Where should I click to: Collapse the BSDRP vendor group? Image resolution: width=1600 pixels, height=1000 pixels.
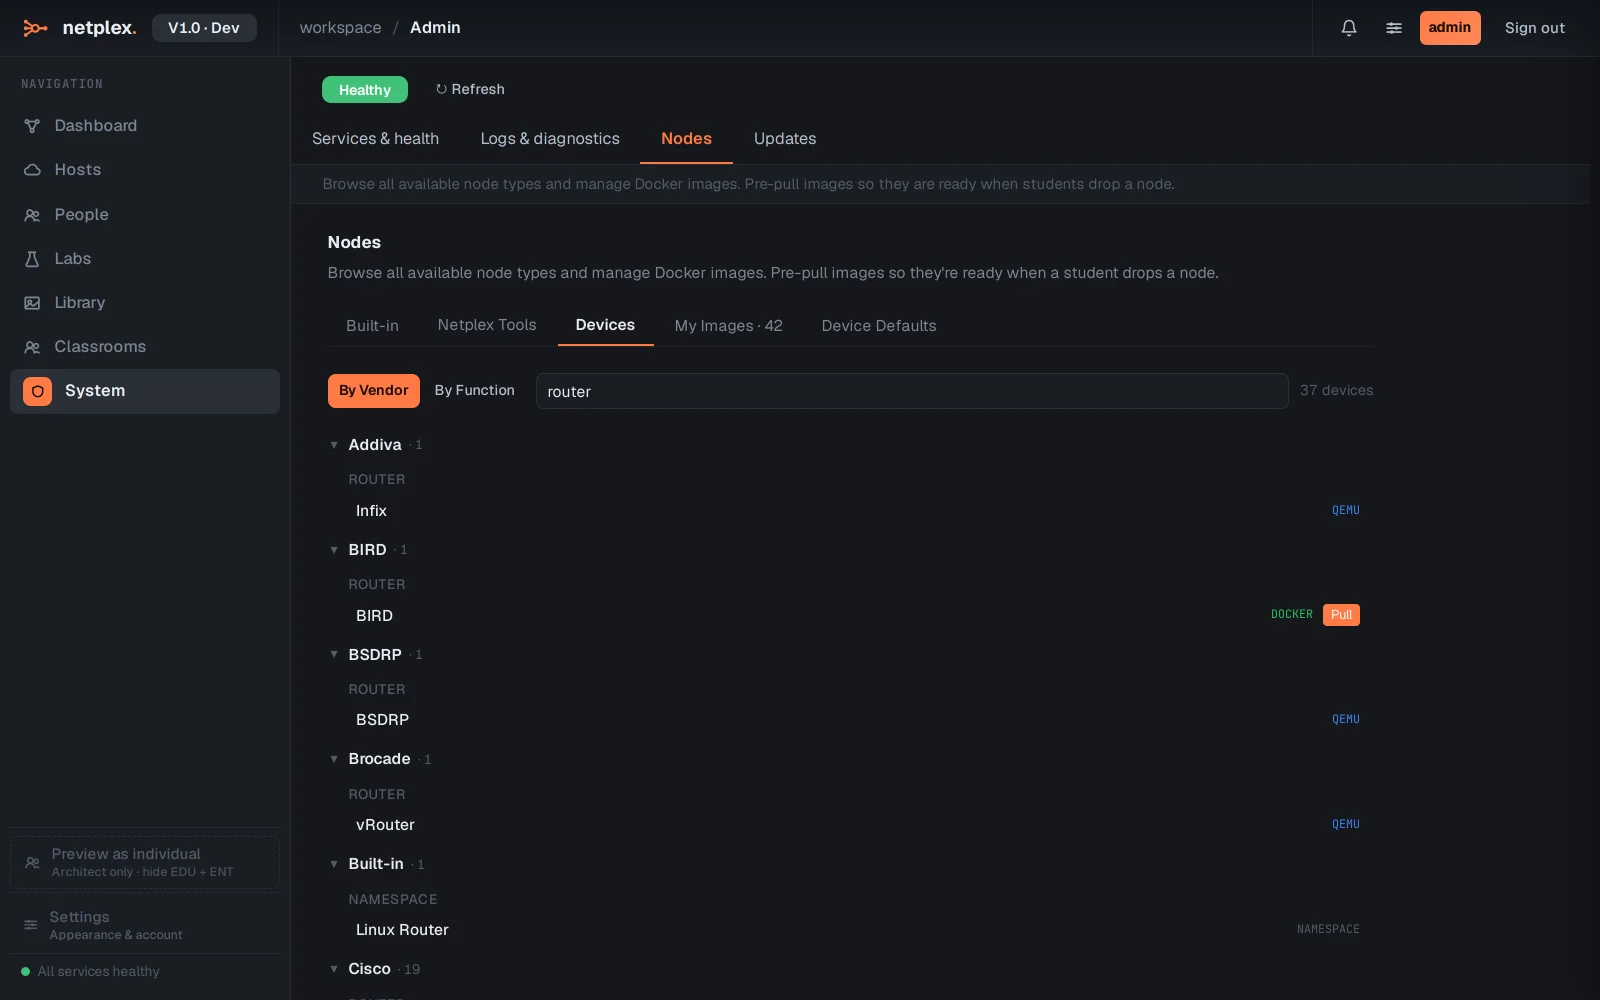point(334,655)
